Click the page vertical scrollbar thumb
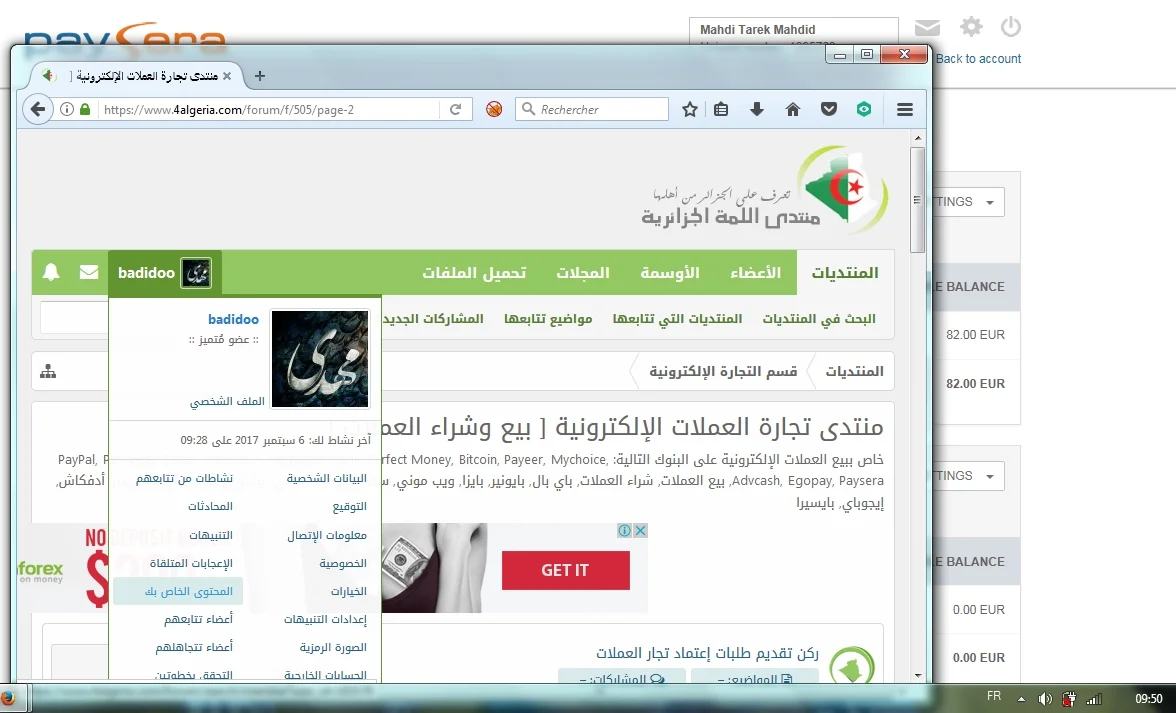Viewport: 1176px width, 713px height. click(x=917, y=200)
